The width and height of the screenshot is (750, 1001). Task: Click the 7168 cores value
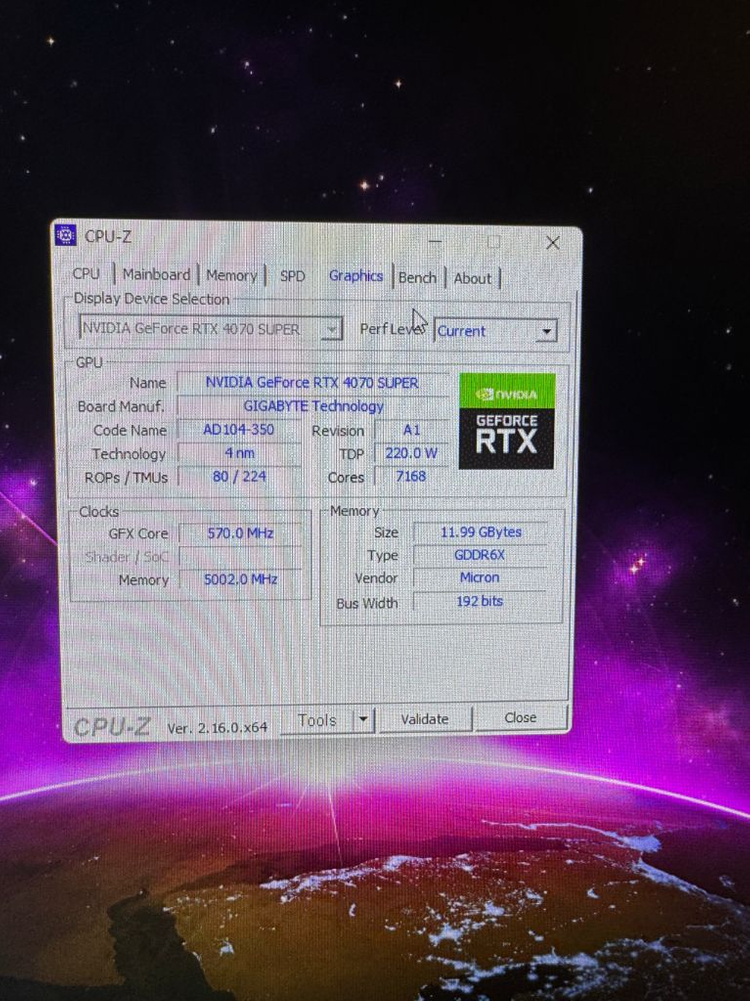click(411, 476)
